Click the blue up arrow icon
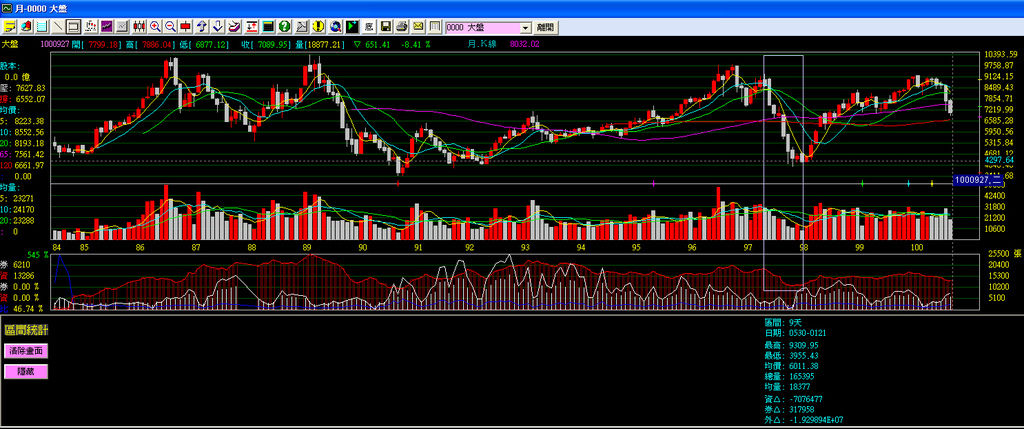Screen dimensions: 1024x429 (x=202, y=27)
